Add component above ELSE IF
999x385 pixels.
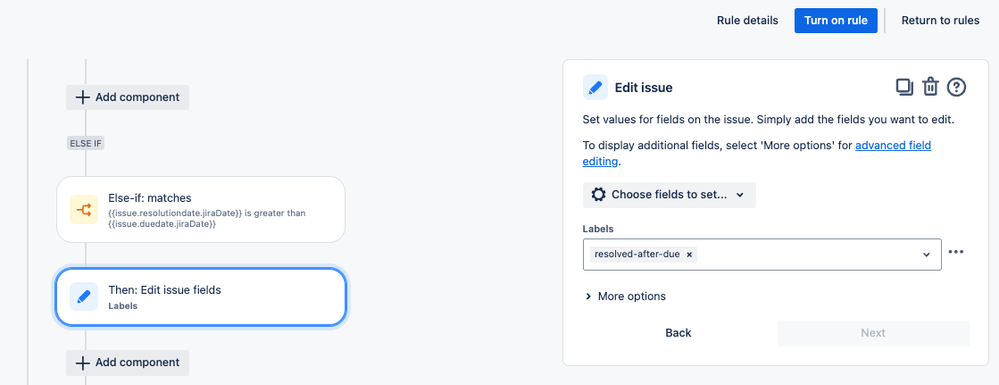pyautogui.click(x=127, y=98)
